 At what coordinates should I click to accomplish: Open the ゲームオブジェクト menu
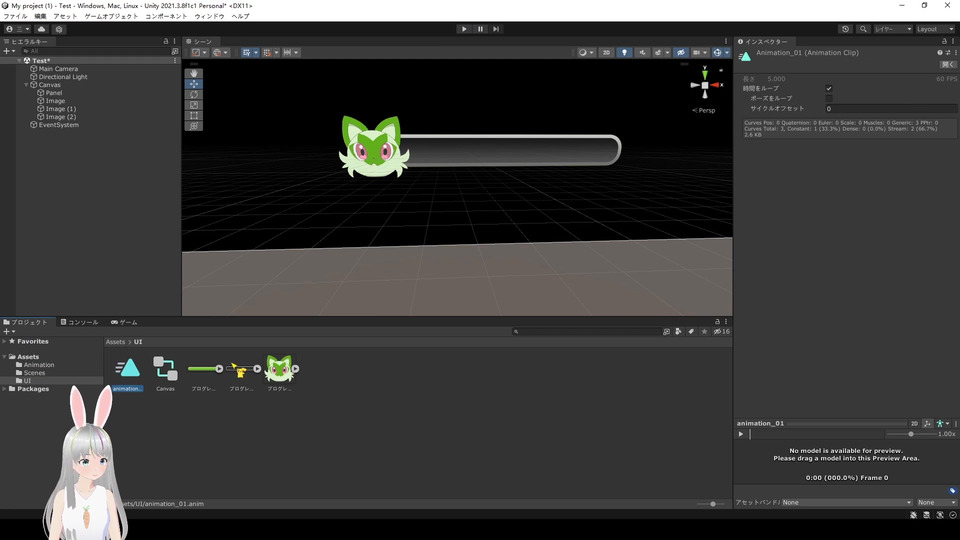click(x=111, y=17)
